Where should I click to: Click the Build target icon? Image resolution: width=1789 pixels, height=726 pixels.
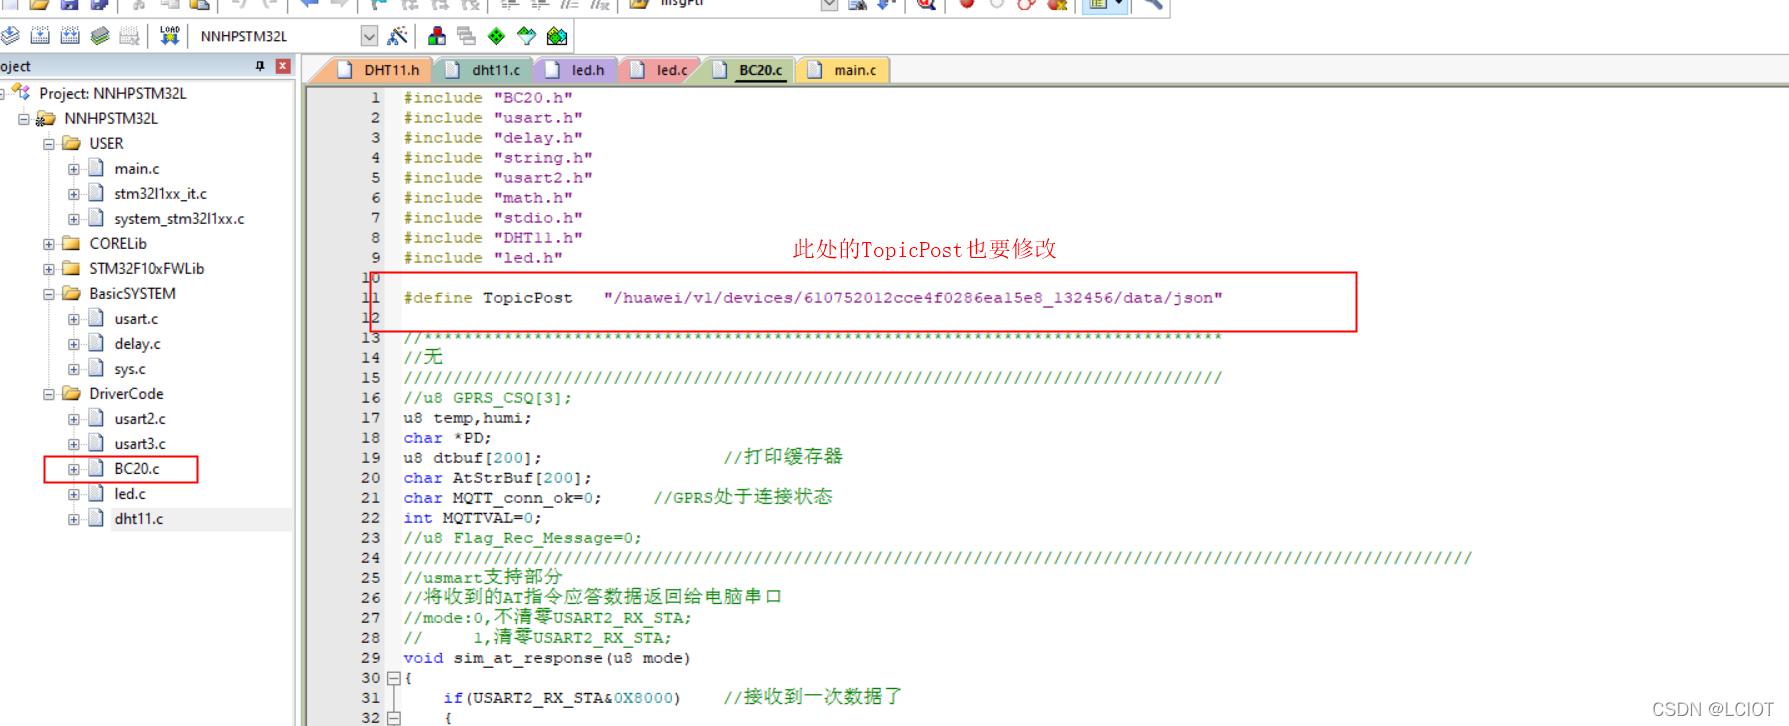point(40,36)
